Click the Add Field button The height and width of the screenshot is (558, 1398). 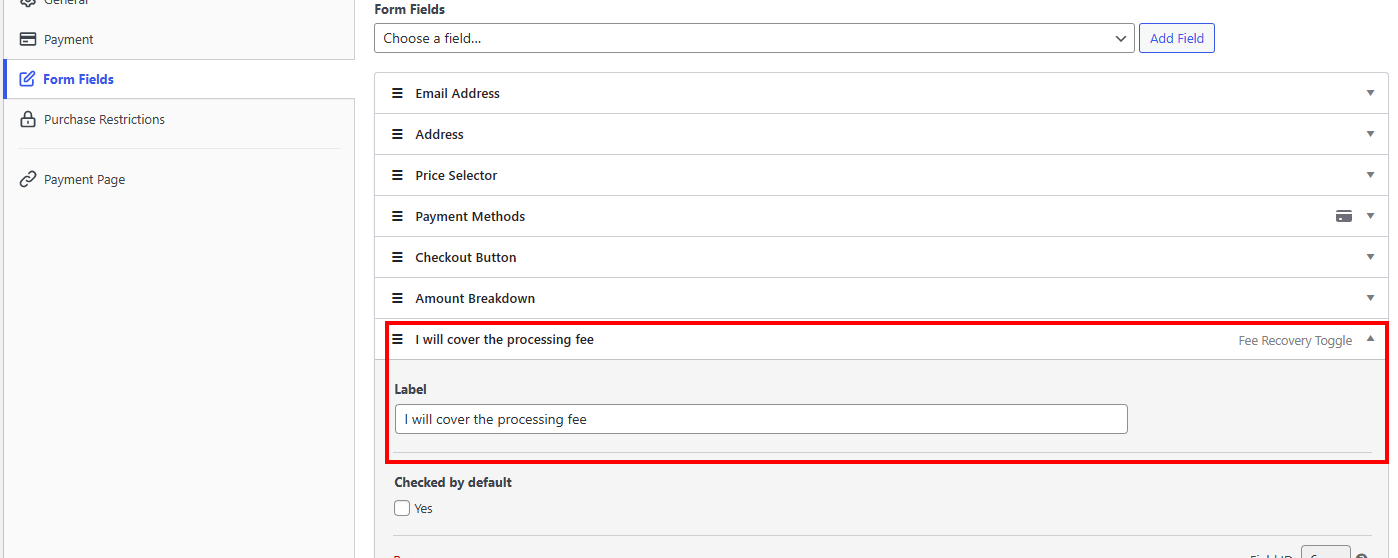(x=1177, y=39)
